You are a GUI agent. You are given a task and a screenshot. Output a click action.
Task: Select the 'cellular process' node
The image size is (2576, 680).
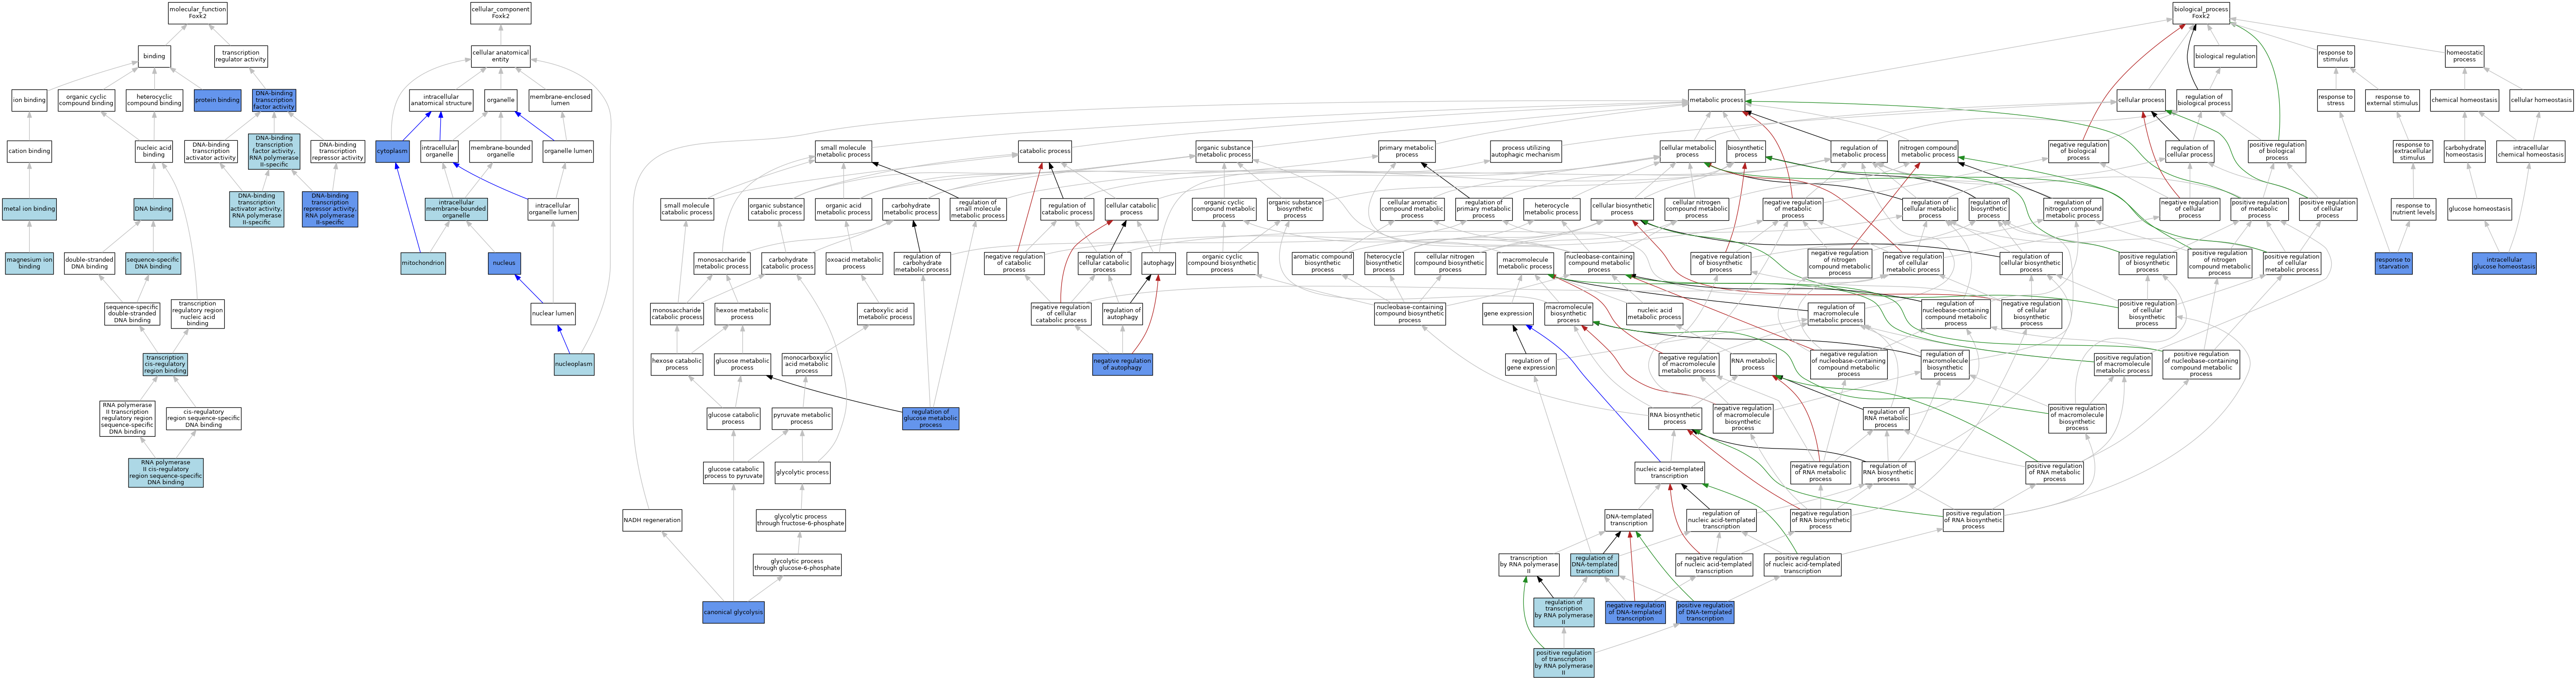pyautogui.click(x=2141, y=100)
